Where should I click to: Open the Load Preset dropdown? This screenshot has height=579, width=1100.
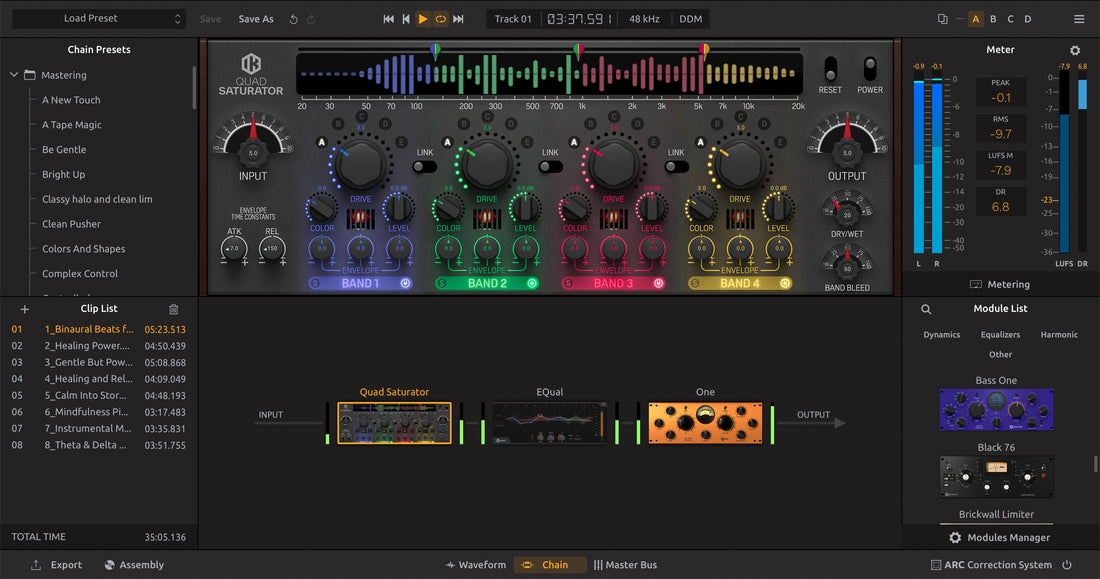click(x=99, y=19)
